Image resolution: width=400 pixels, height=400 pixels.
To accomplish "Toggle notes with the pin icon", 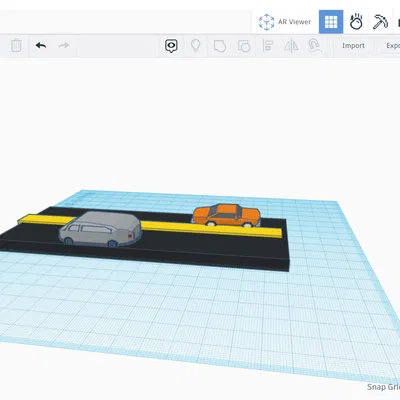I will pos(195,46).
